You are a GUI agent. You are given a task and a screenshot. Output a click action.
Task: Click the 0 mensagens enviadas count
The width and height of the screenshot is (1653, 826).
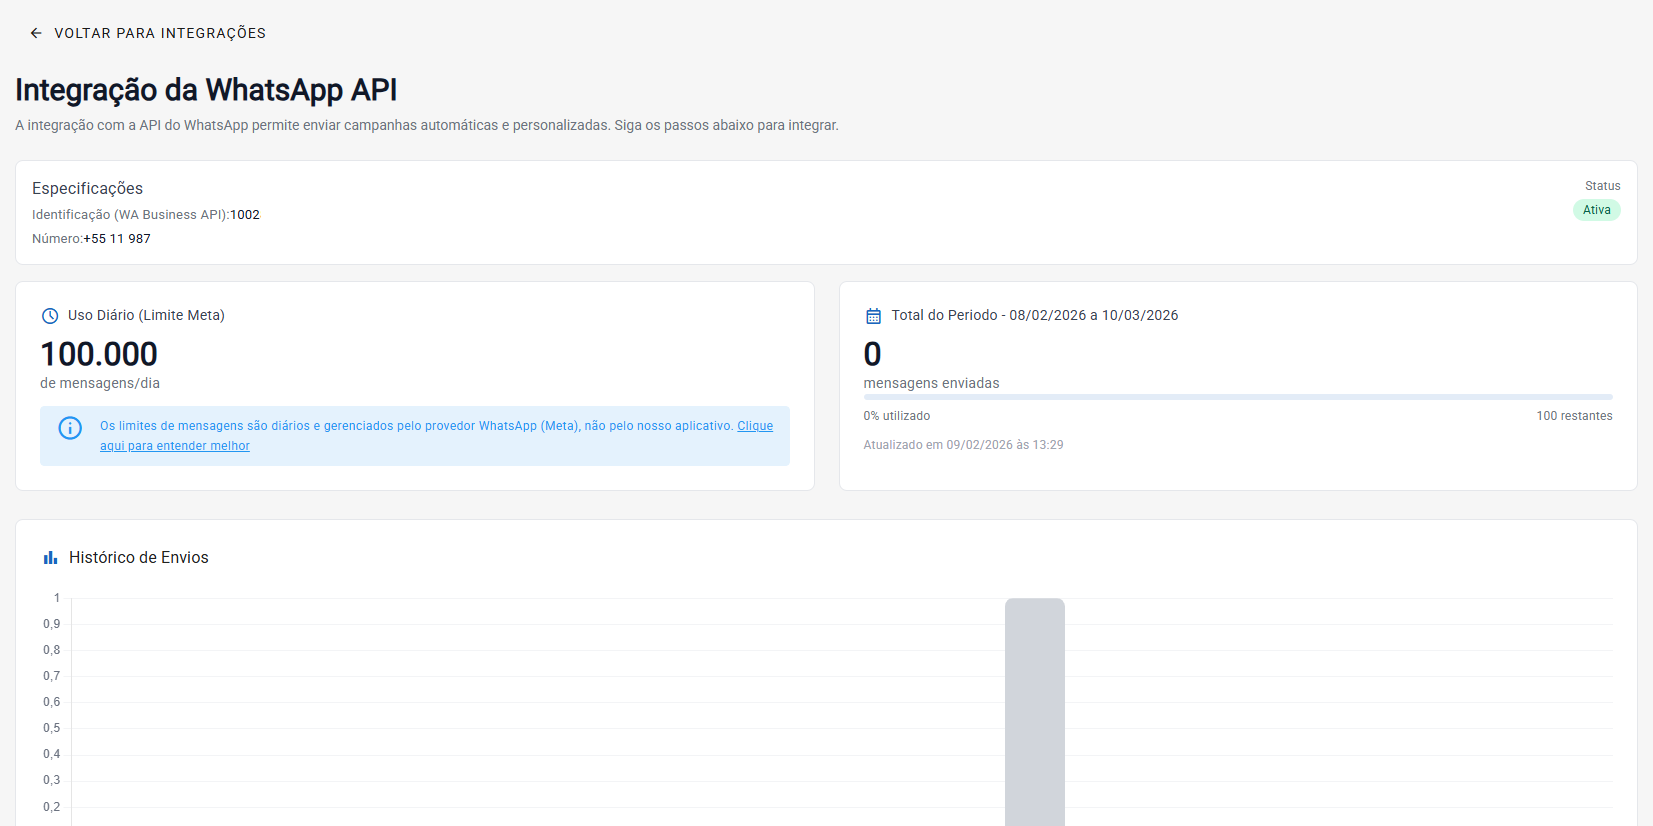point(872,354)
